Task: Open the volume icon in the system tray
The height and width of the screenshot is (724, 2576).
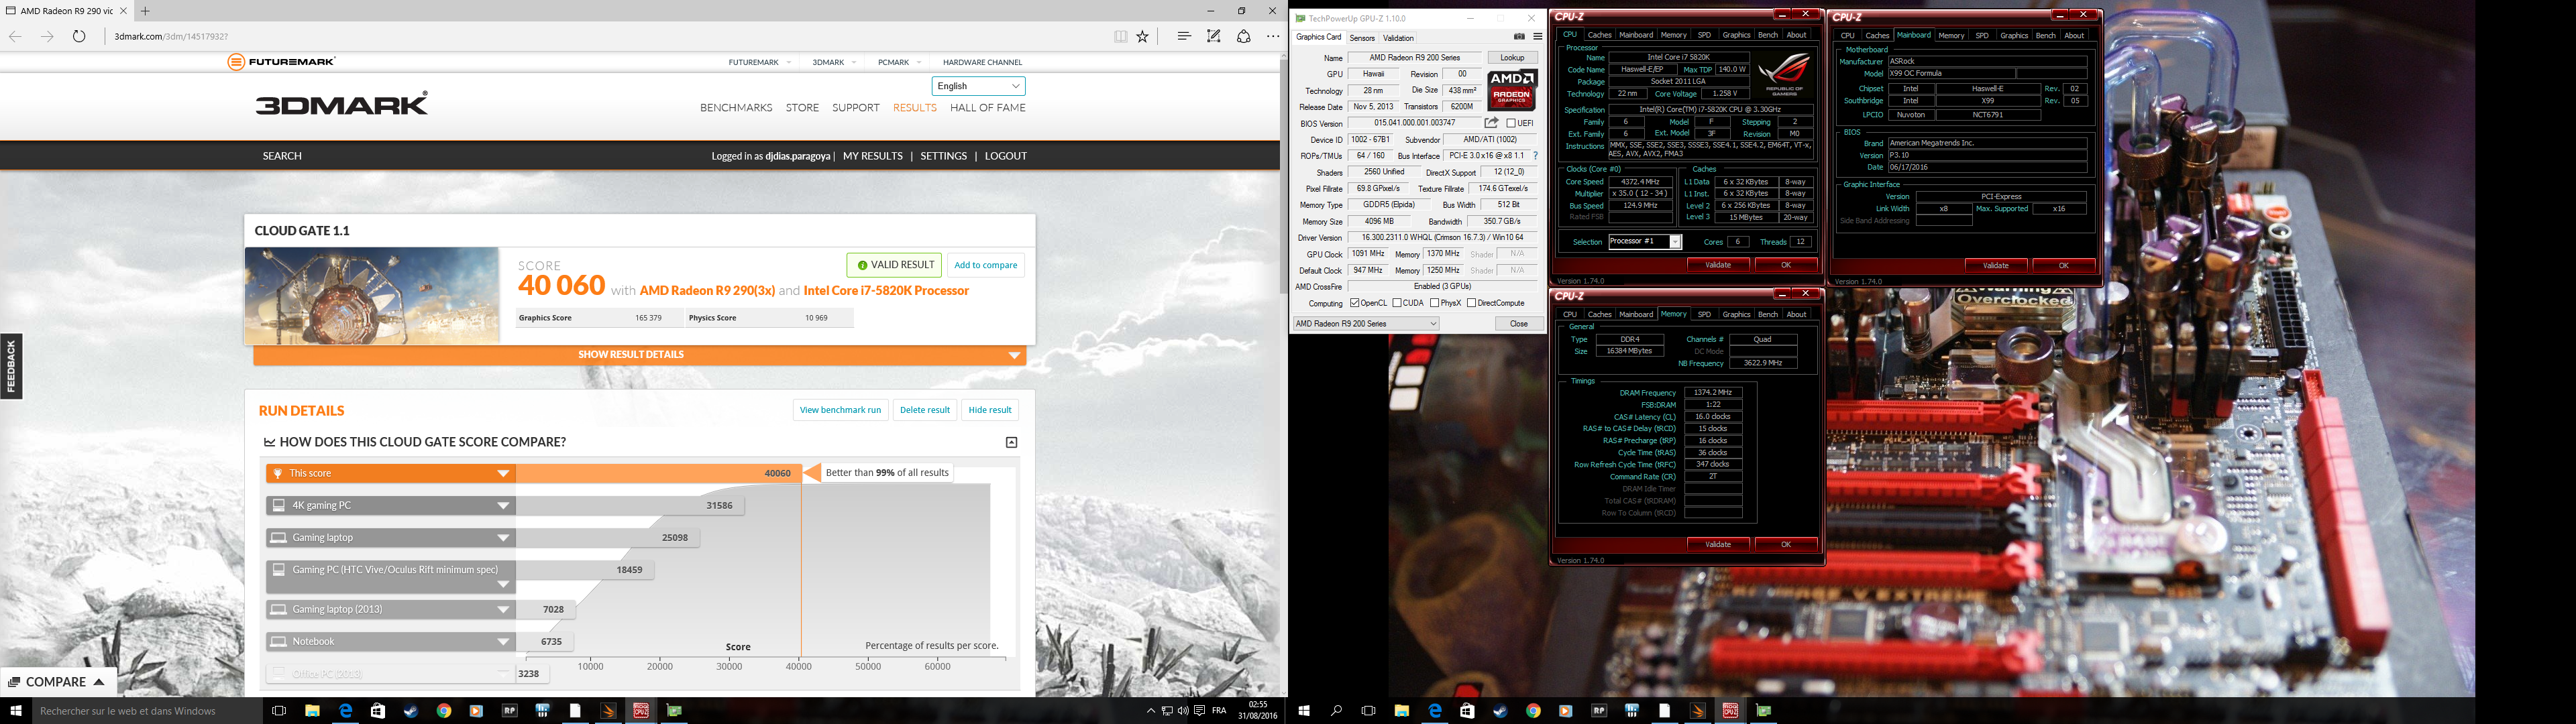Action: pyautogui.click(x=1183, y=711)
